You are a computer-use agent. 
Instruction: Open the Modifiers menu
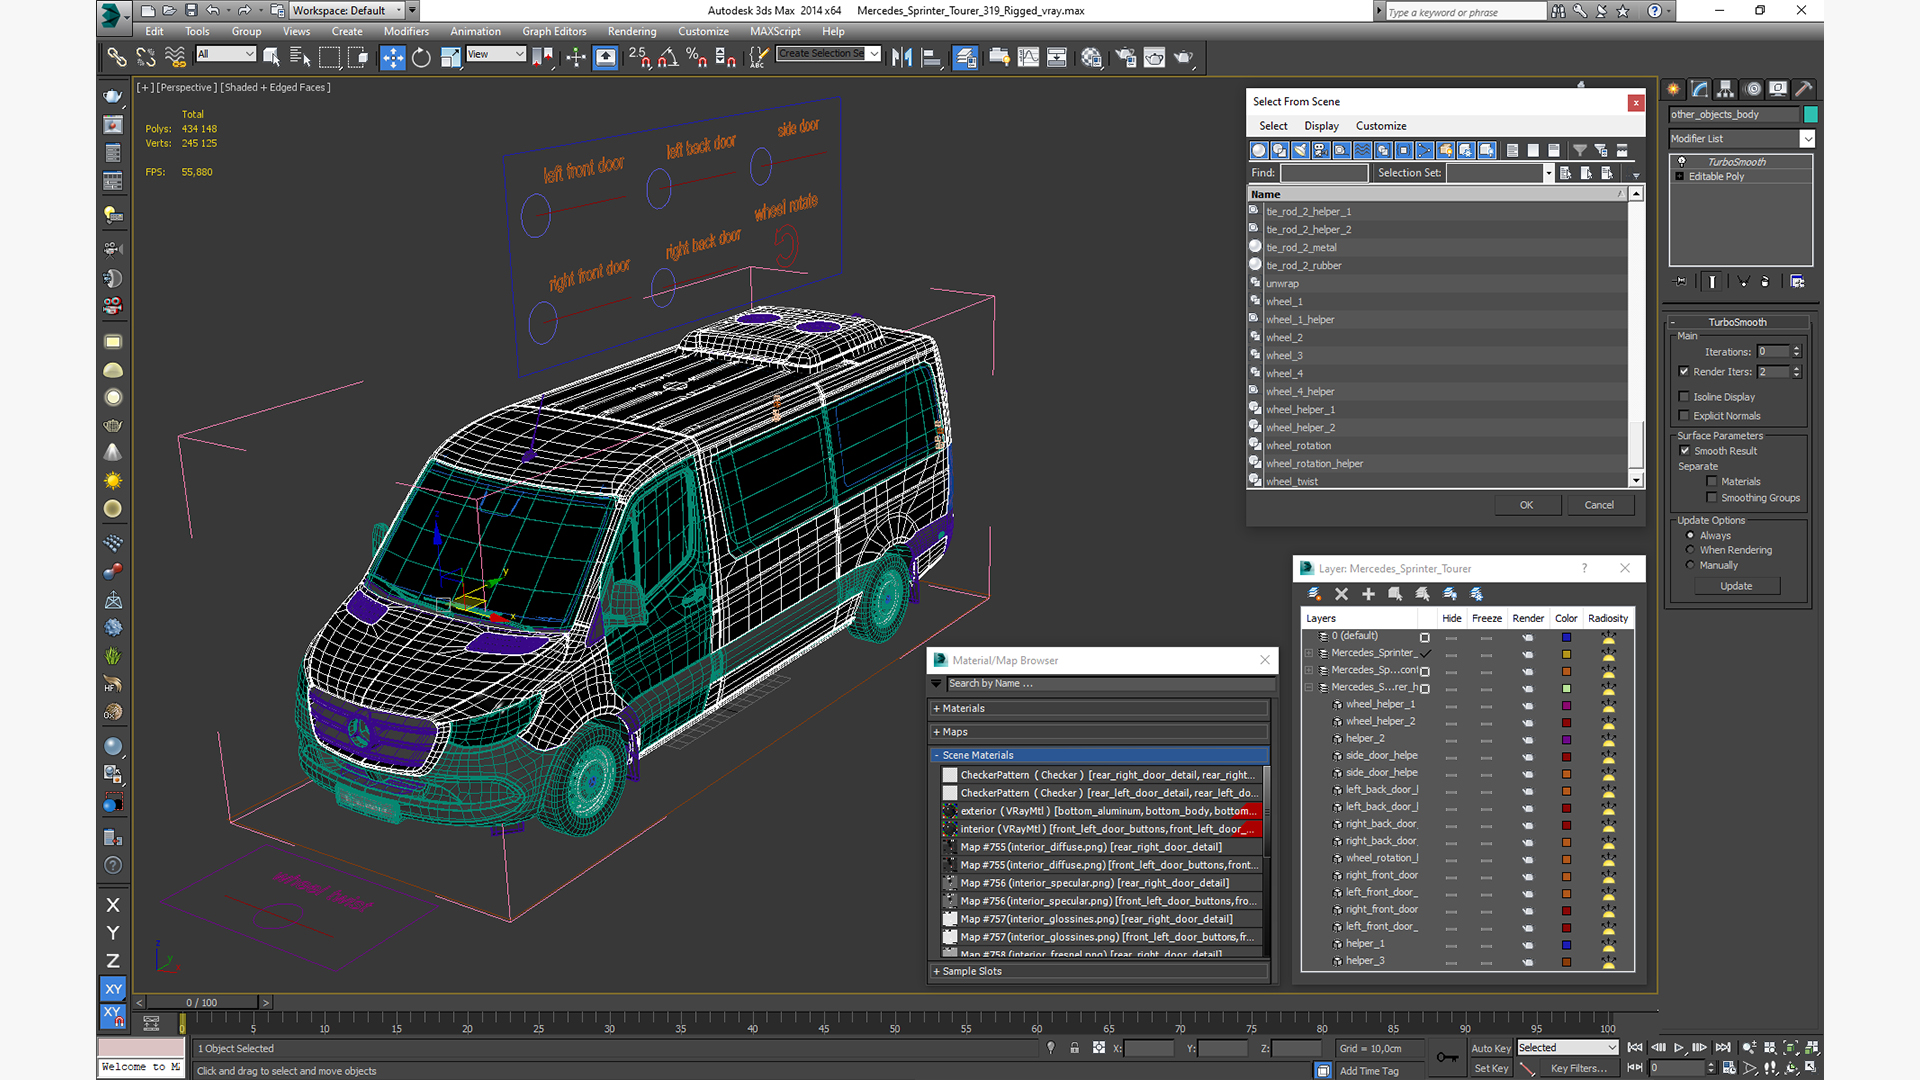[x=406, y=31]
